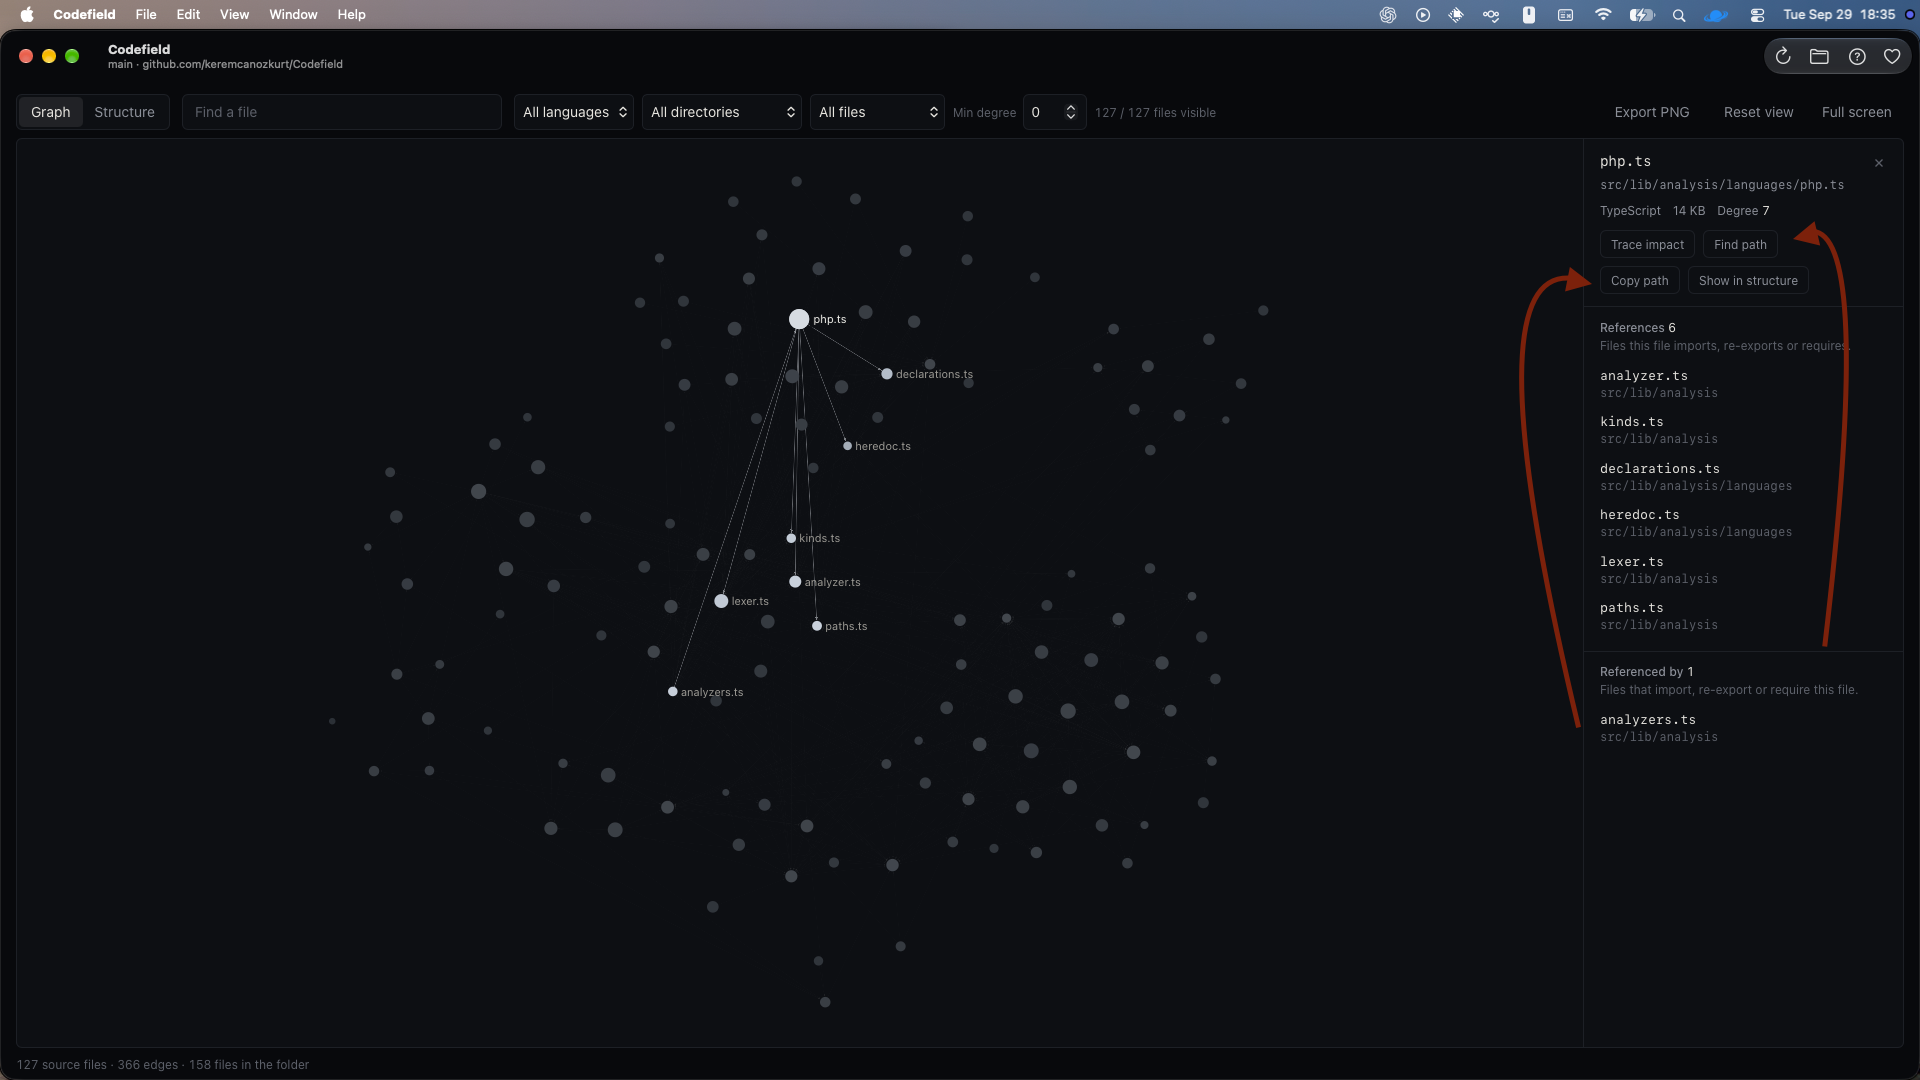Open Spotlight search in menu bar
The width and height of the screenshot is (1920, 1080).
pyautogui.click(x=1679, y=15)
